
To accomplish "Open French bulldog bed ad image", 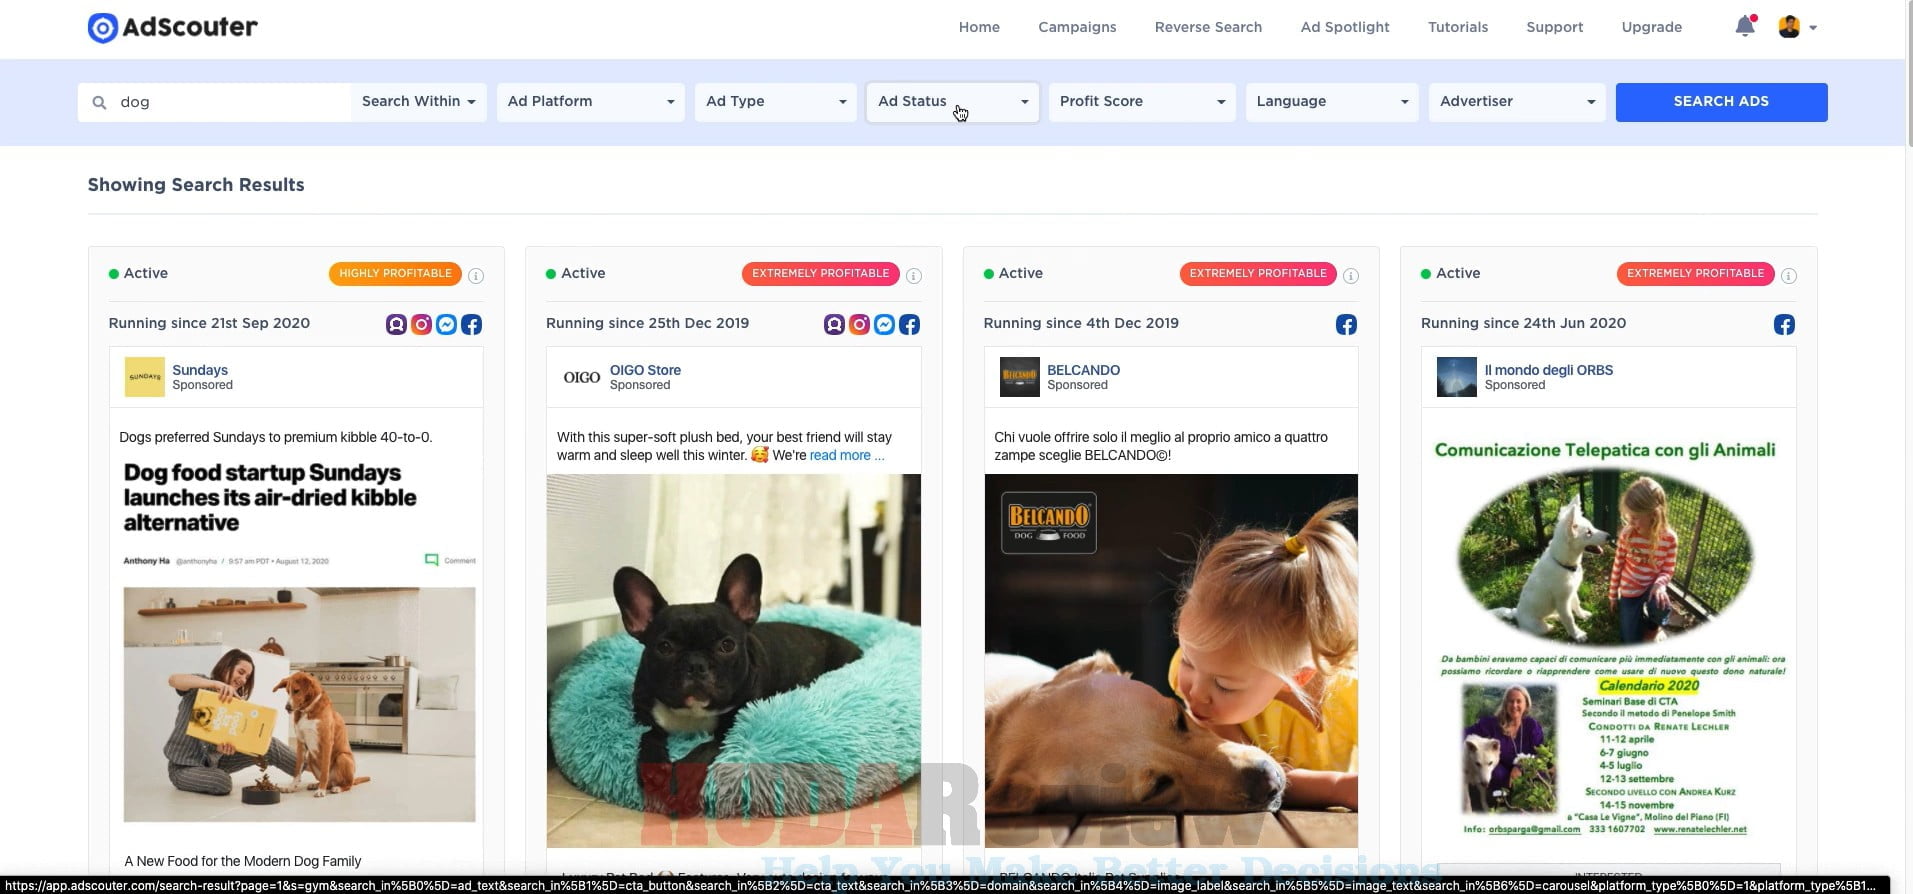I will click(x=733, y=660).
